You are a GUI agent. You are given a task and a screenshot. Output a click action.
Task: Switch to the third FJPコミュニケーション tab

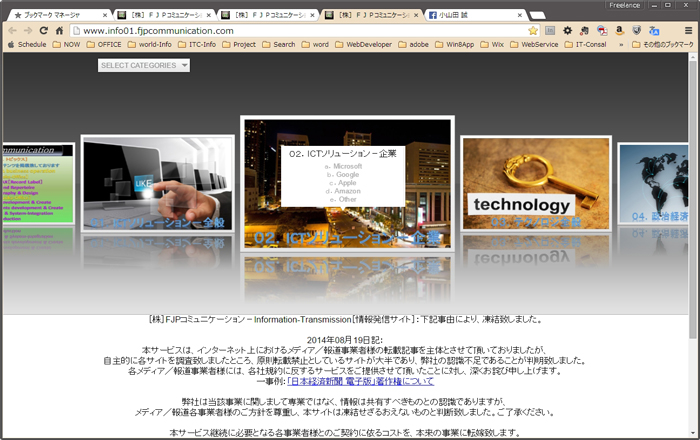tap(268, 15)
